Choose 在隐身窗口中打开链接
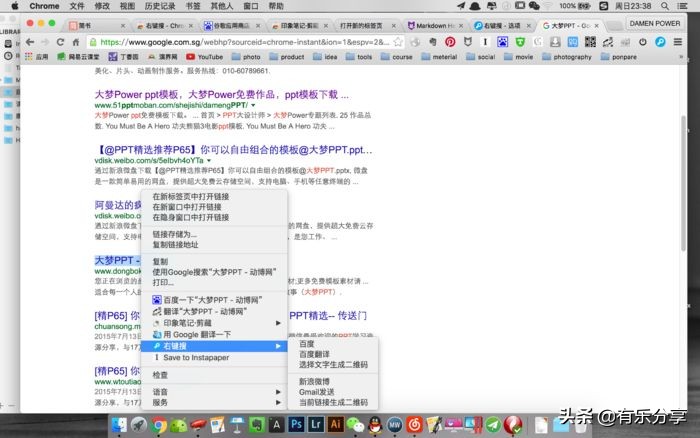Viewport: 700px width, 438px height. click(x=214, y=217)
